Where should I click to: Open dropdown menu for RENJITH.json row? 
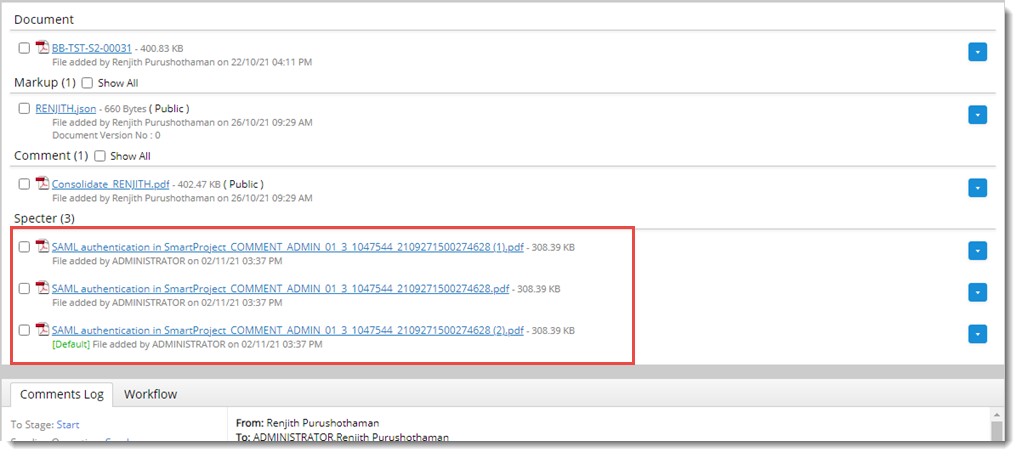coord(977,115)
